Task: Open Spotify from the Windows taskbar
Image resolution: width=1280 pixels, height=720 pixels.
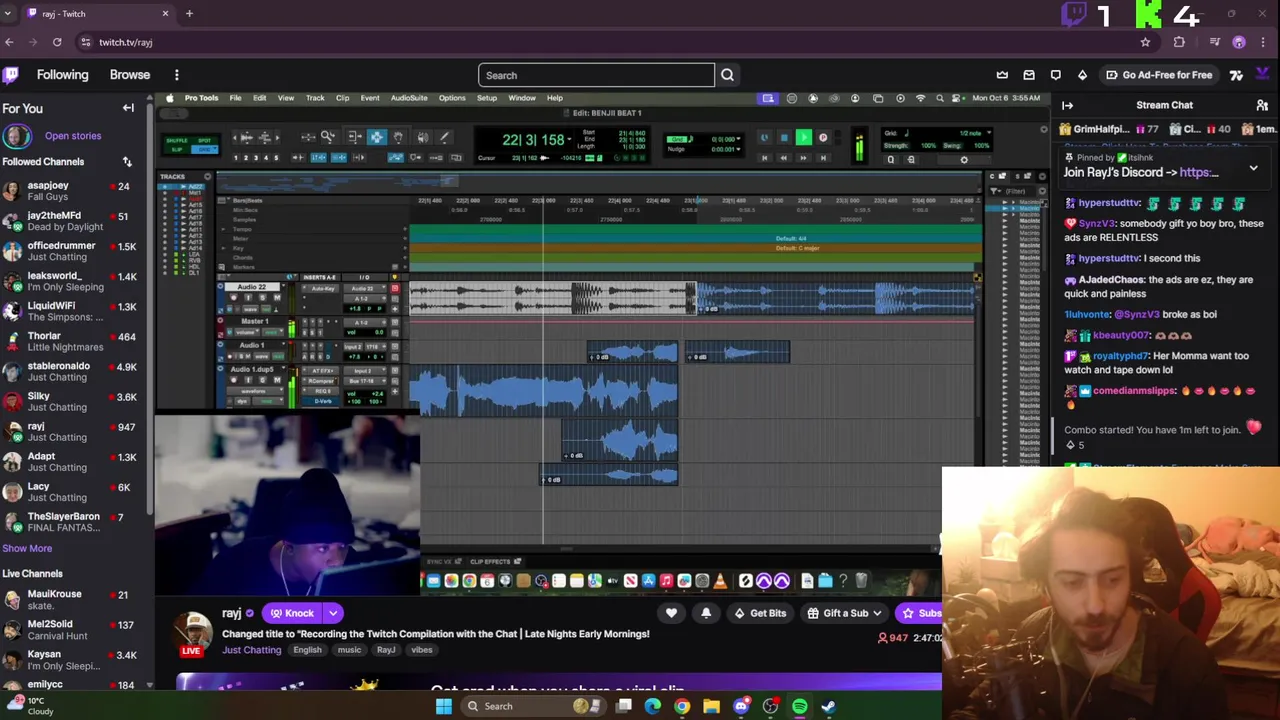Action: (800, 706)
